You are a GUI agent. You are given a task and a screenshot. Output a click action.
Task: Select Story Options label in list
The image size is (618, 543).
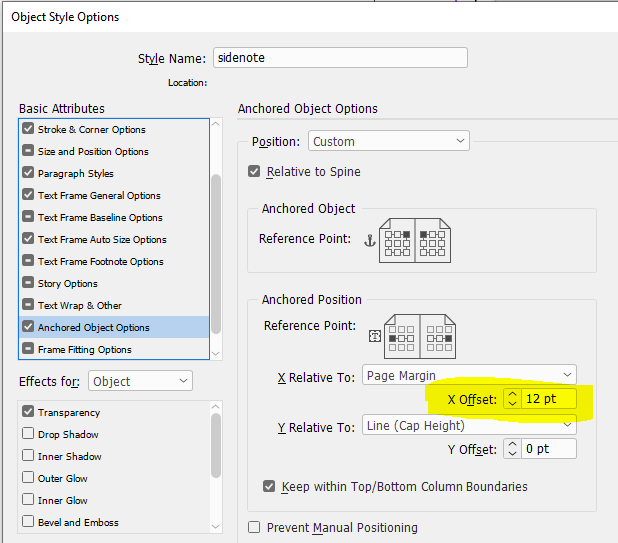coord(67,284)
